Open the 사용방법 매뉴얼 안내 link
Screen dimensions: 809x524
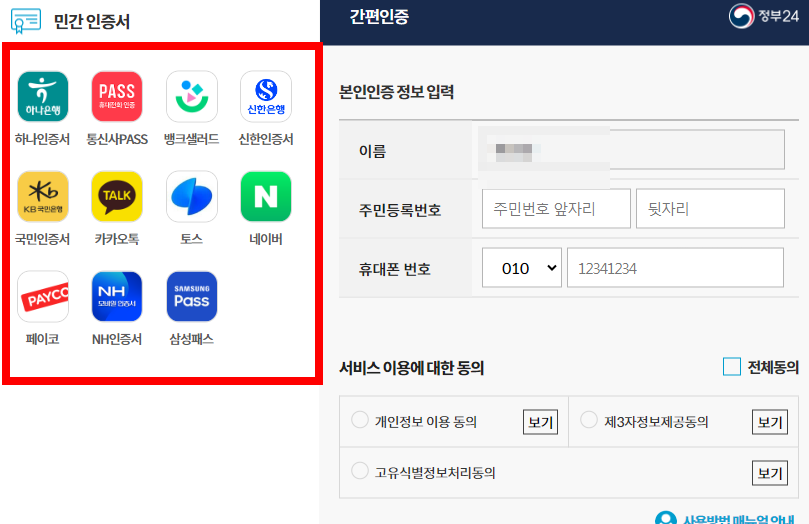coord(738,519)
